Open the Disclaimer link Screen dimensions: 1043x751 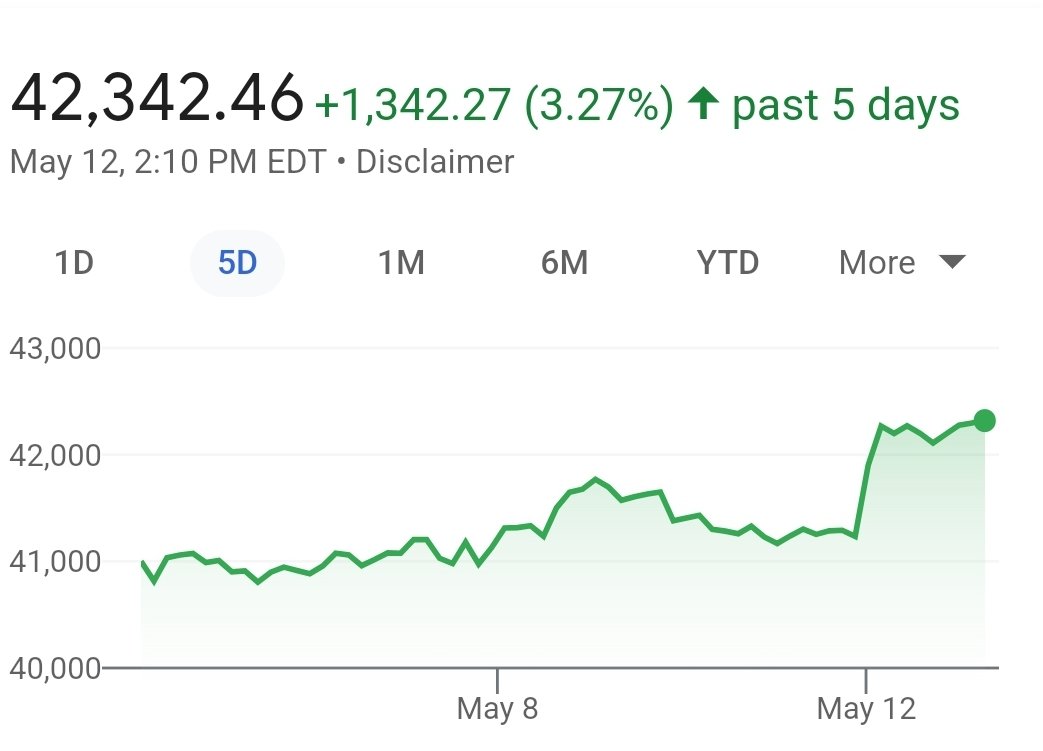435,161
